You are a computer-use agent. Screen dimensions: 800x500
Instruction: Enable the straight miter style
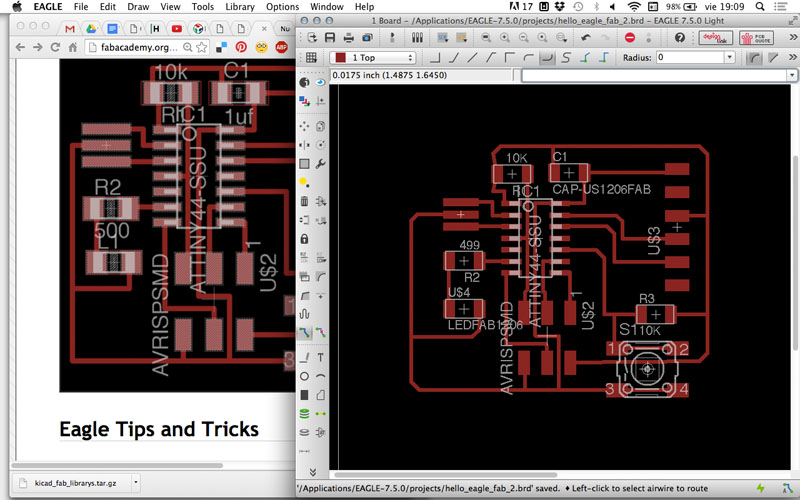click(773, 58)
